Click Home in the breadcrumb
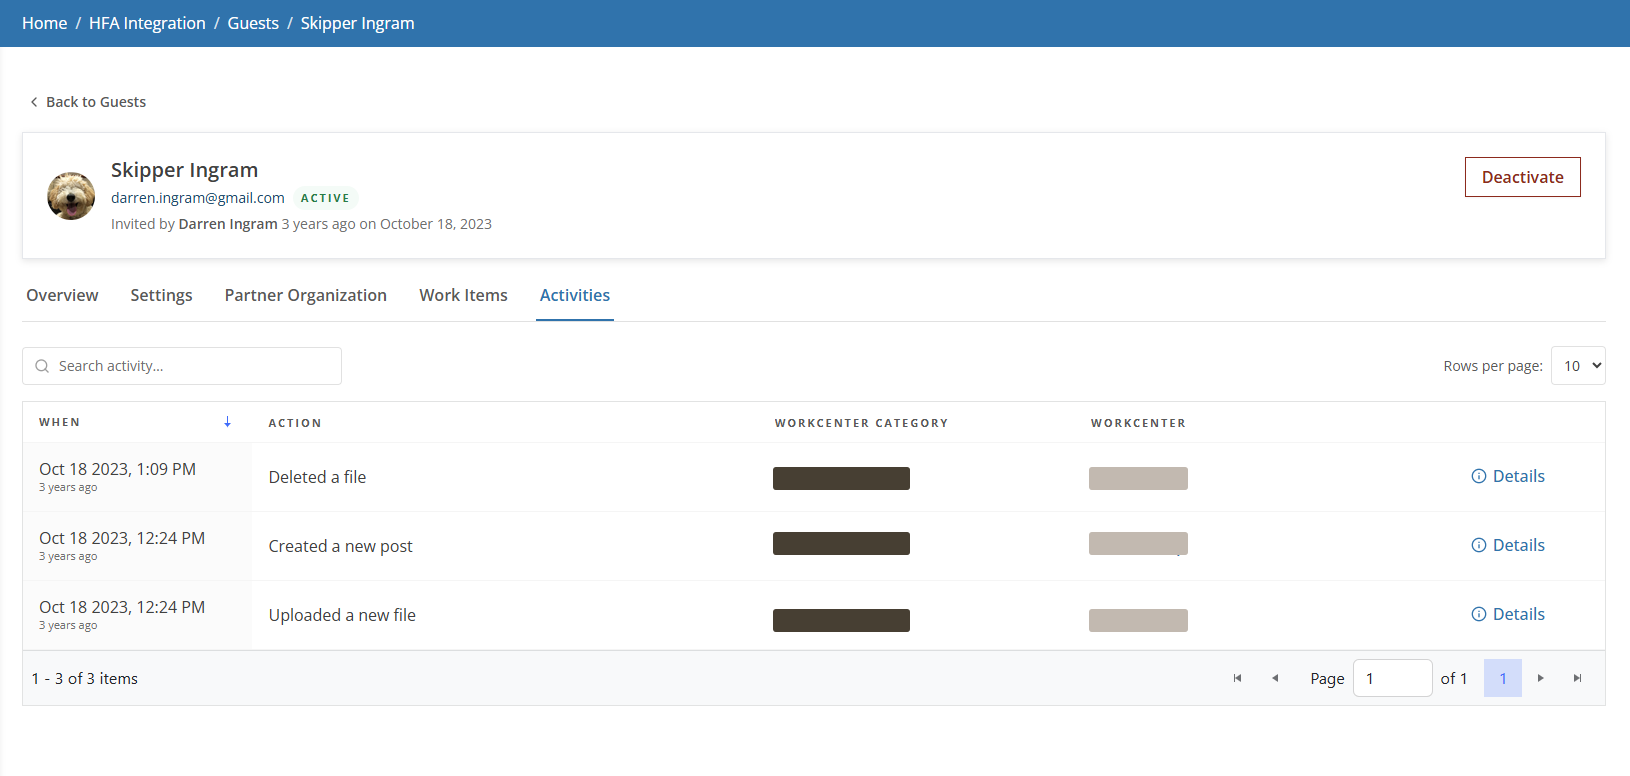 45,23
